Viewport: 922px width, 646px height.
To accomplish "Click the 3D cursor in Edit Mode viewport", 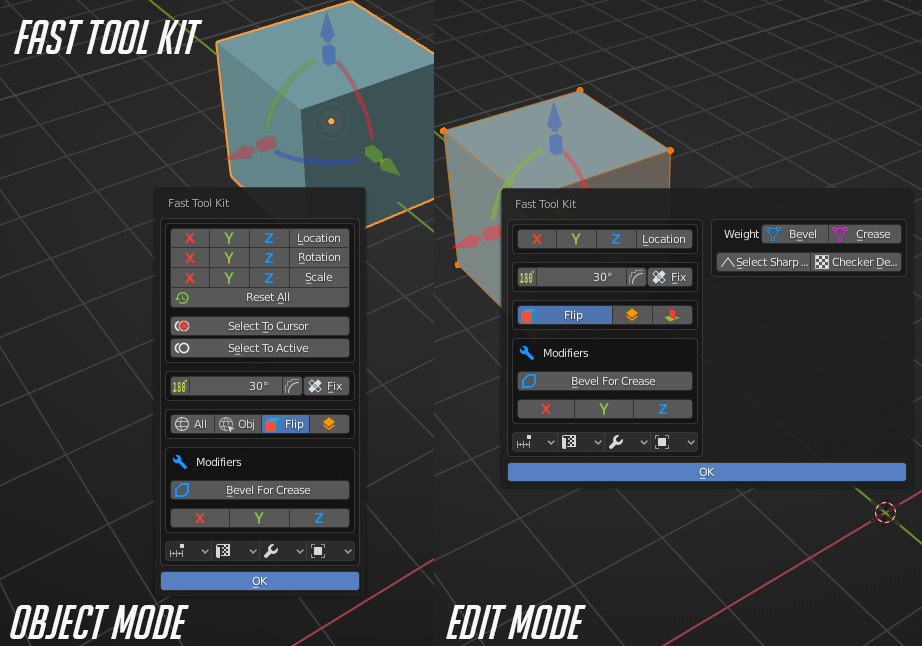I will [886, 513].
